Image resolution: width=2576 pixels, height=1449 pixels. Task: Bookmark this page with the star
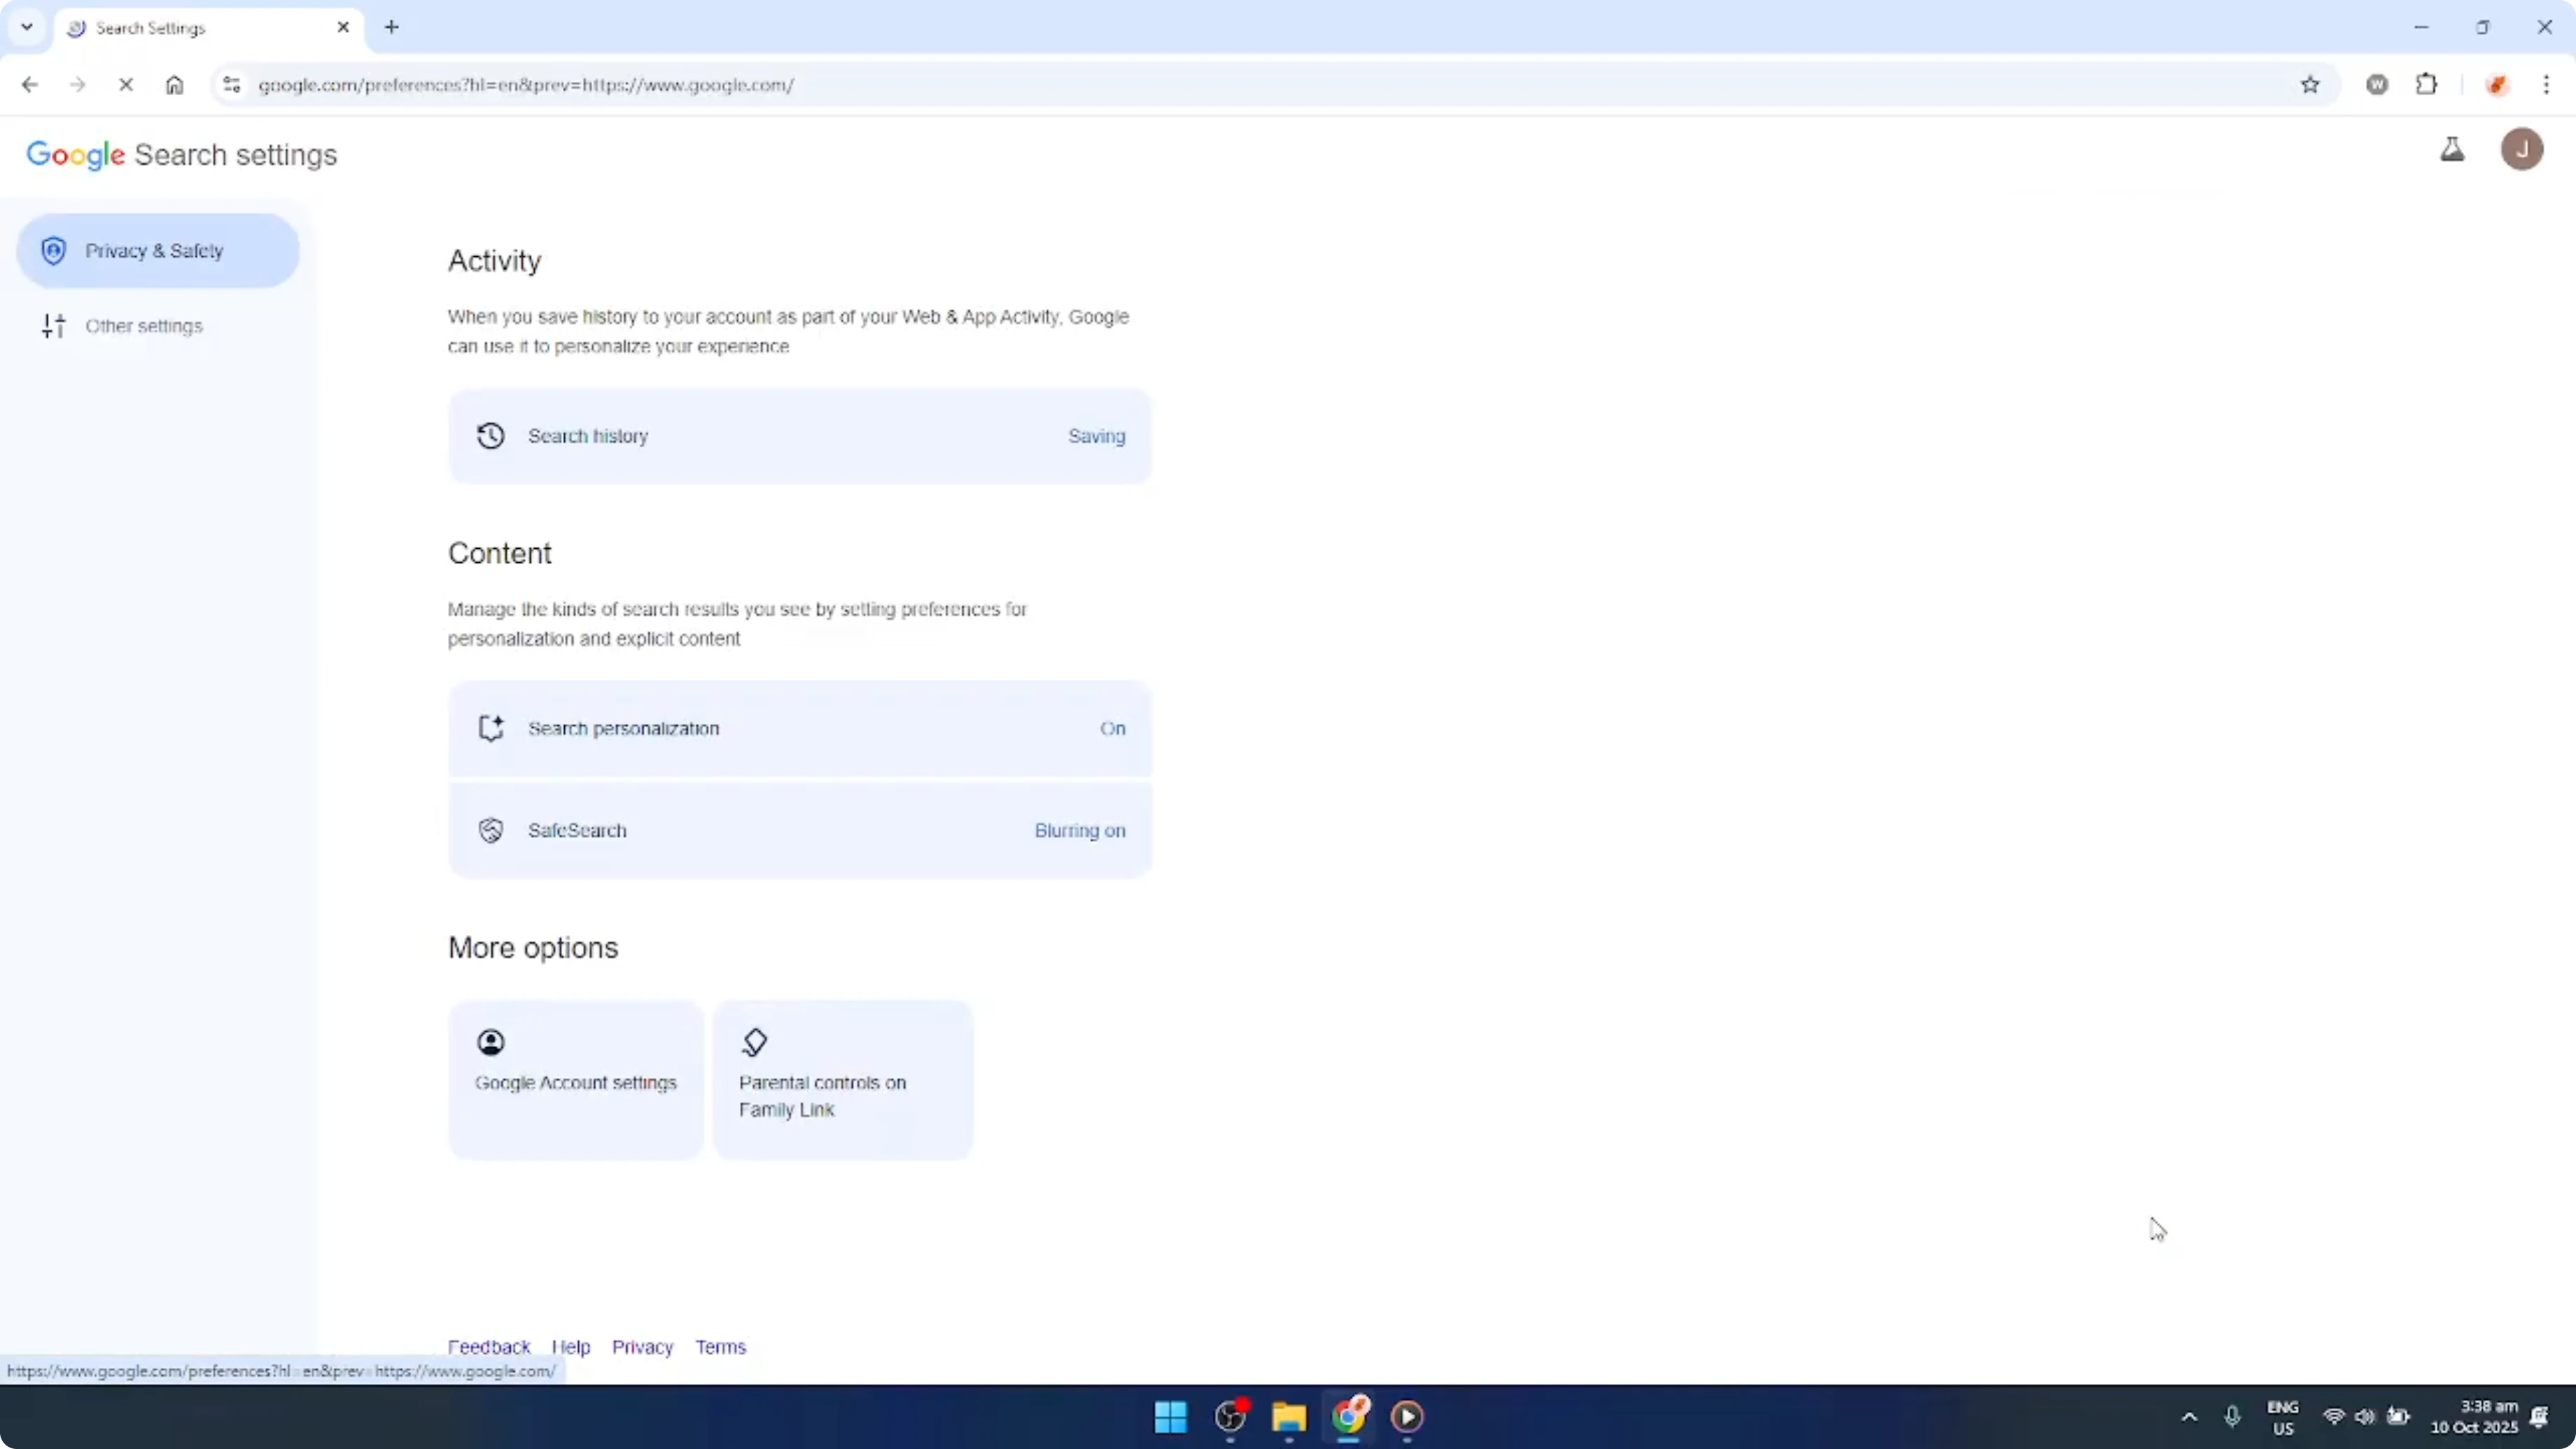(2310, 85)
